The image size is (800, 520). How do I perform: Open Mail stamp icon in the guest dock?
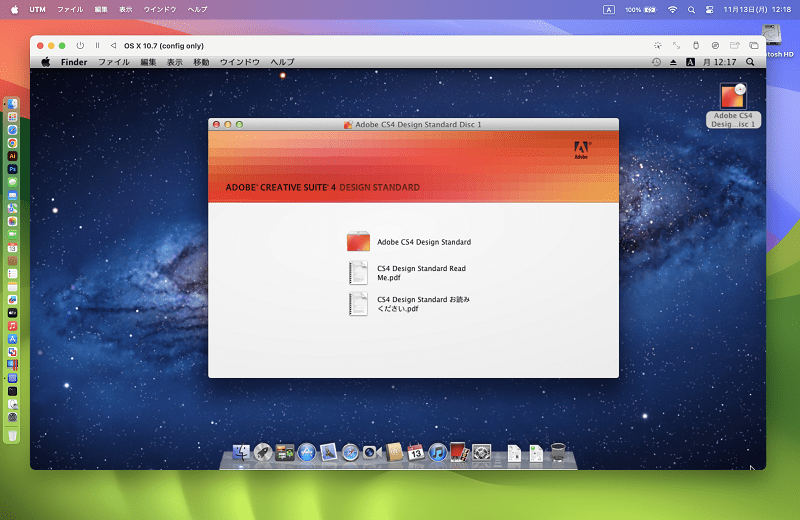coord(329,452)
